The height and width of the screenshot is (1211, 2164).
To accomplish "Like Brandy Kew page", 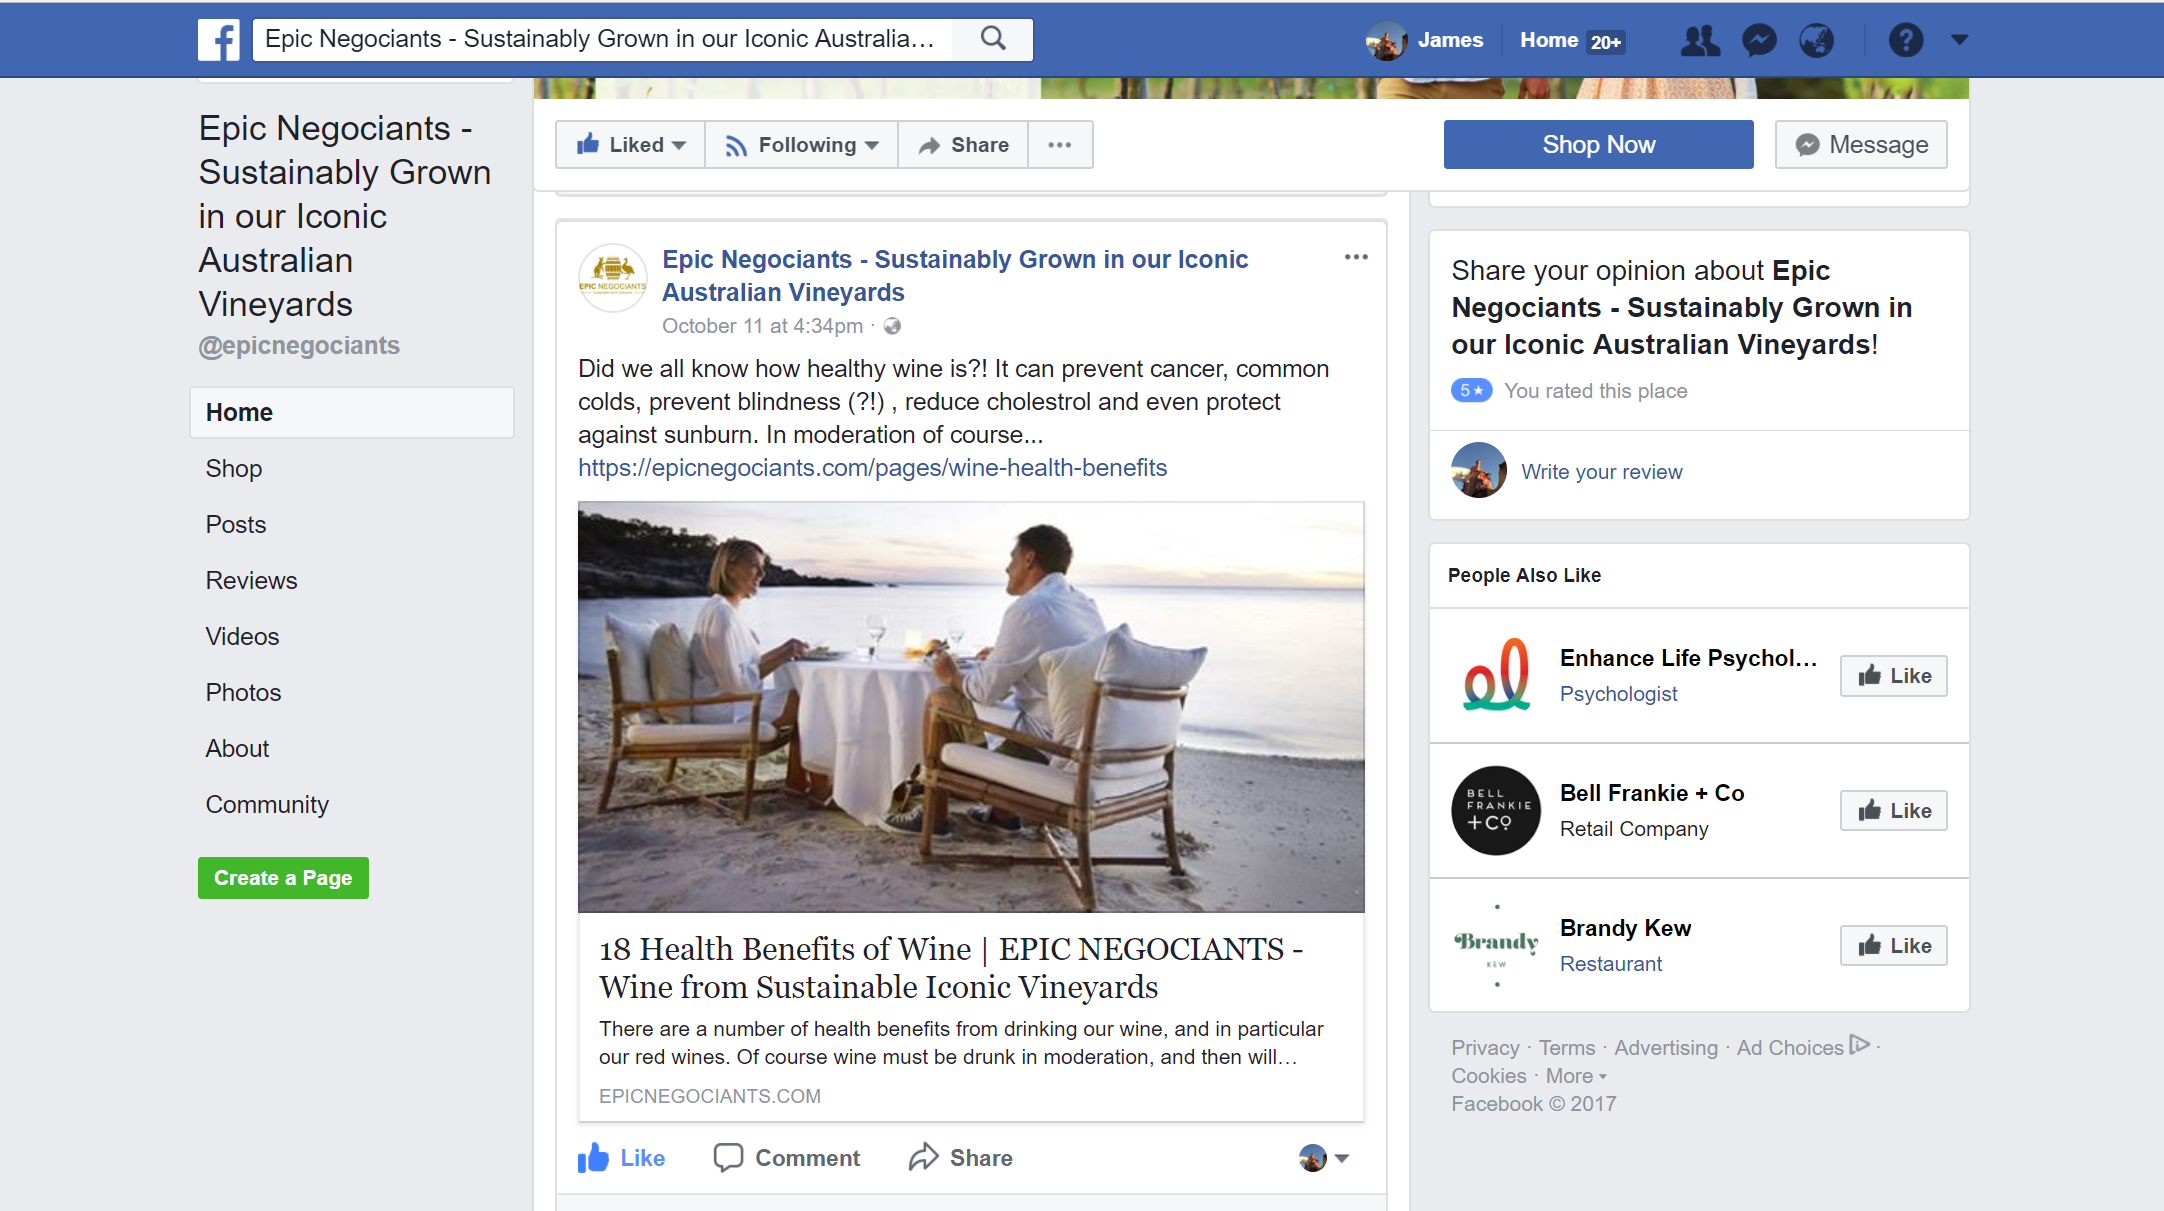I will [x=1894, y=946].
